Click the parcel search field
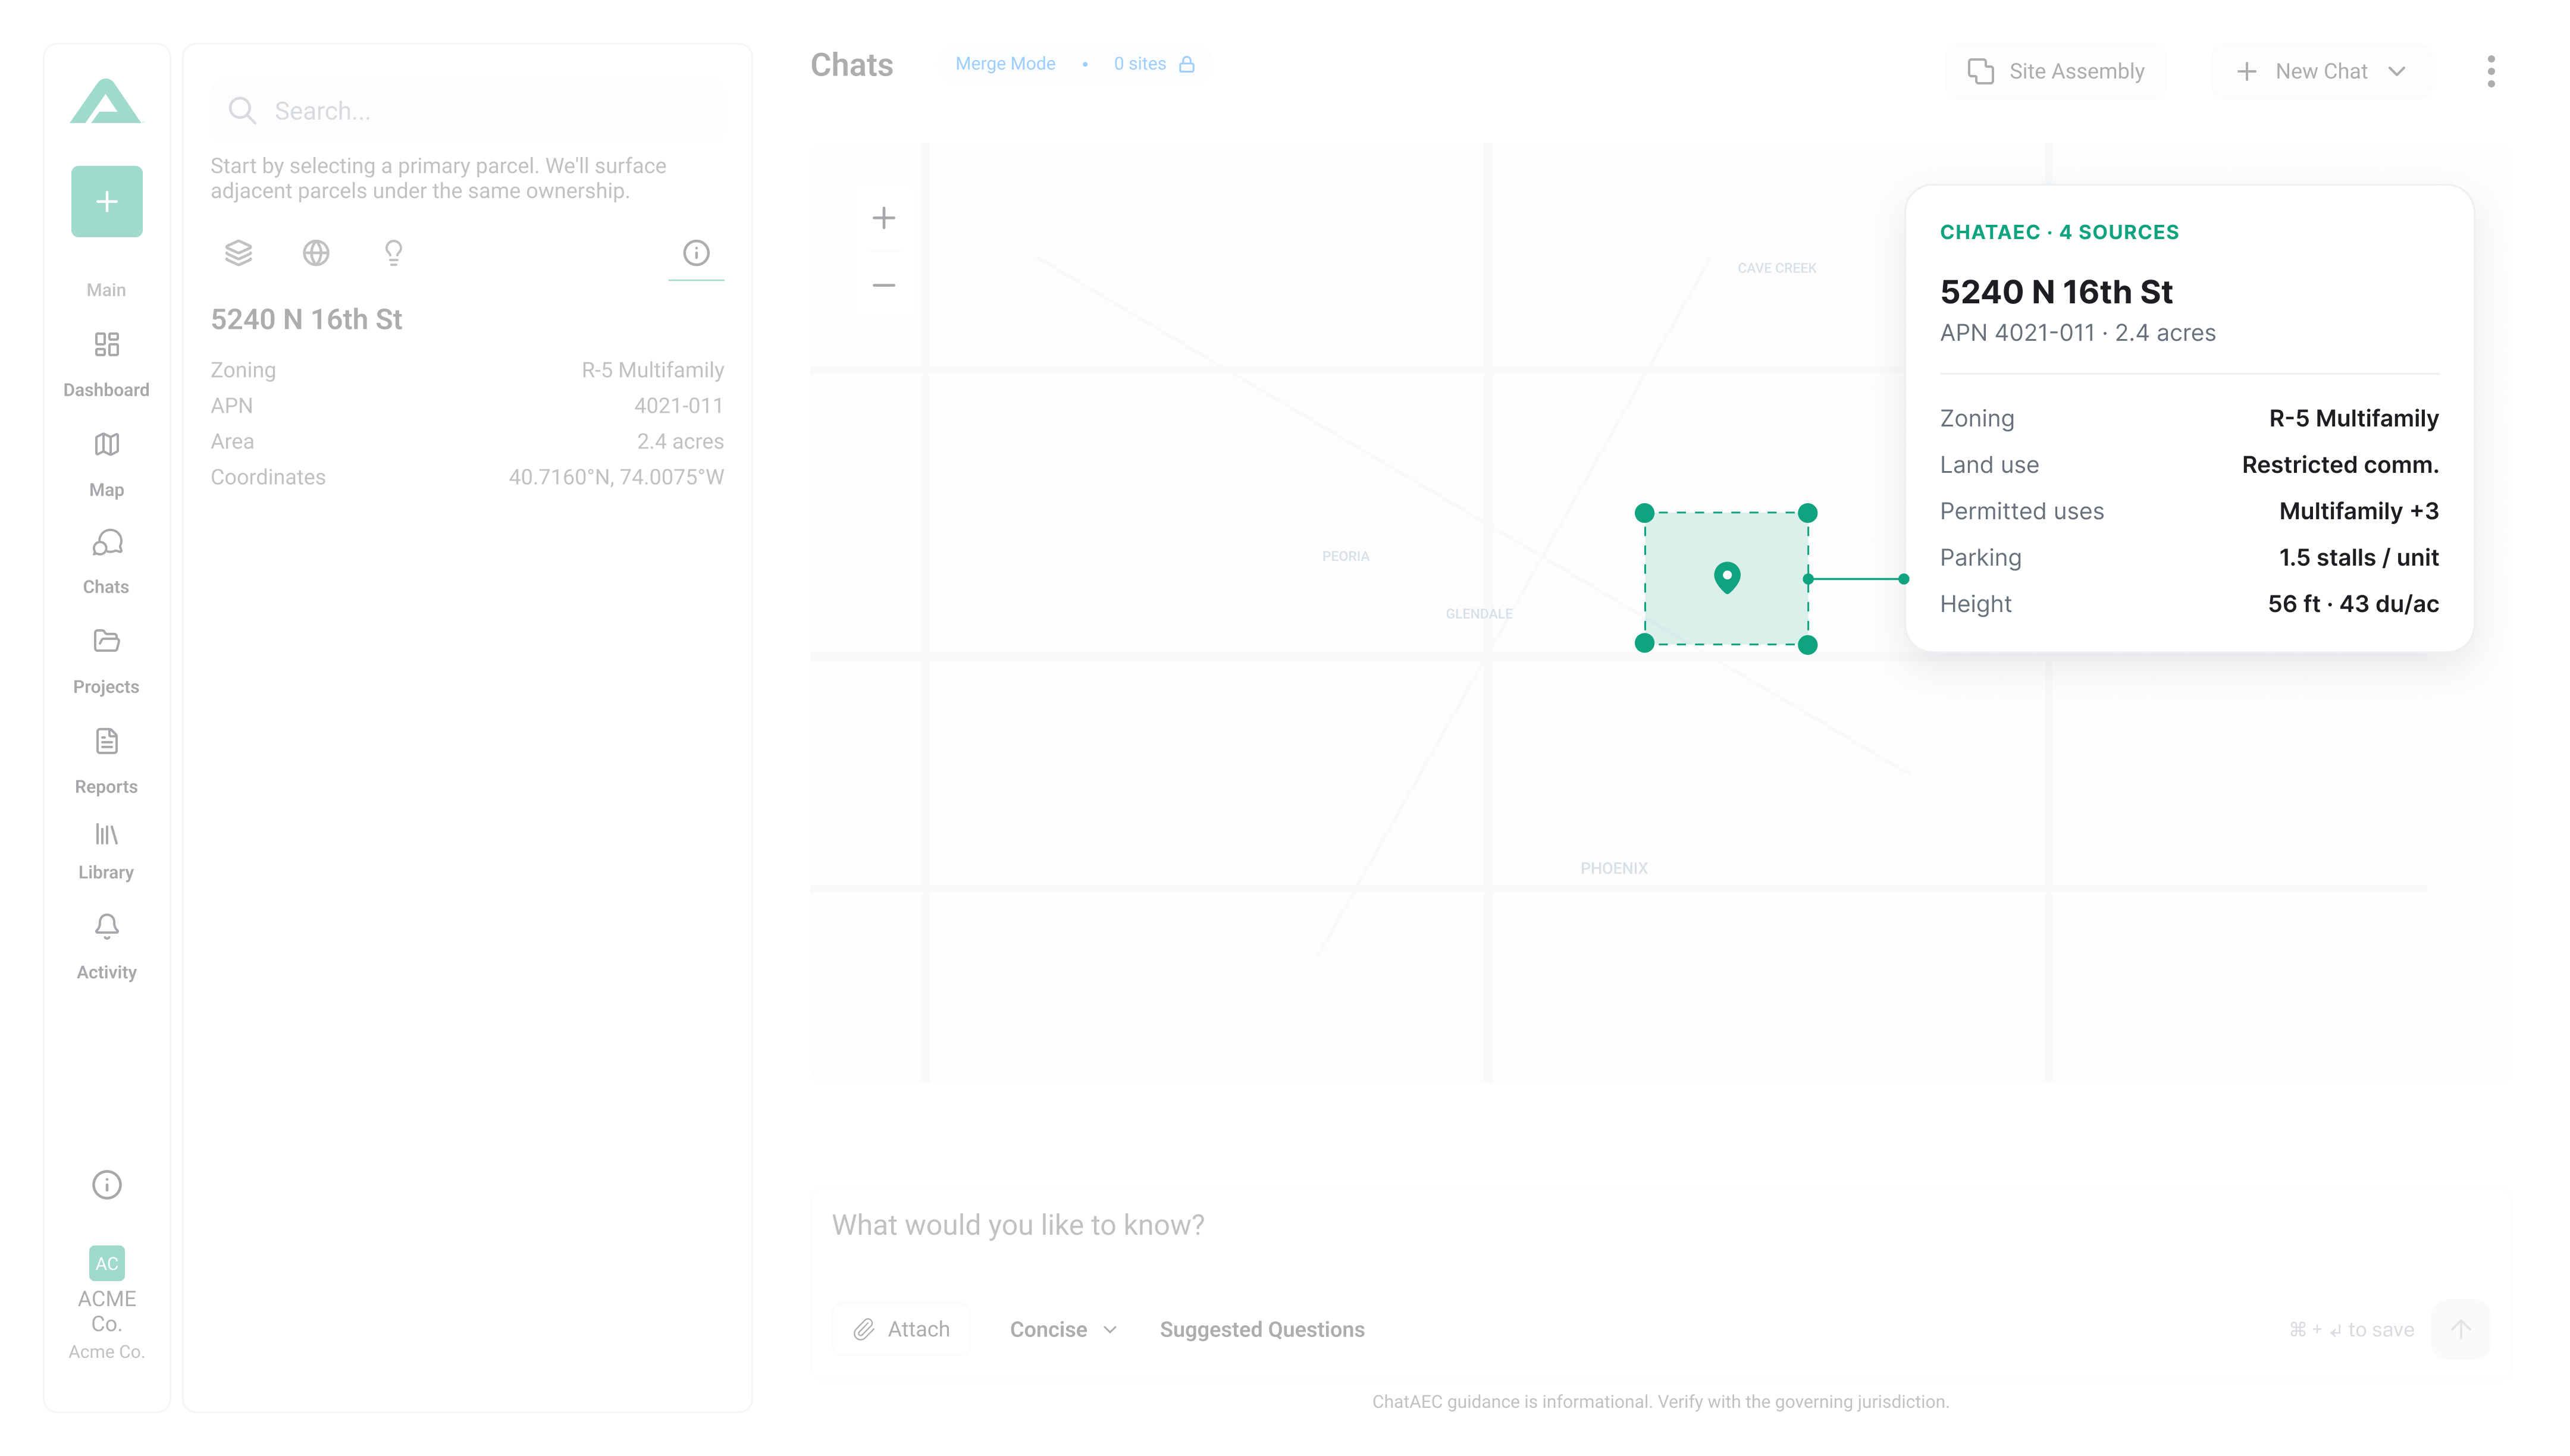 coord(468,111)
